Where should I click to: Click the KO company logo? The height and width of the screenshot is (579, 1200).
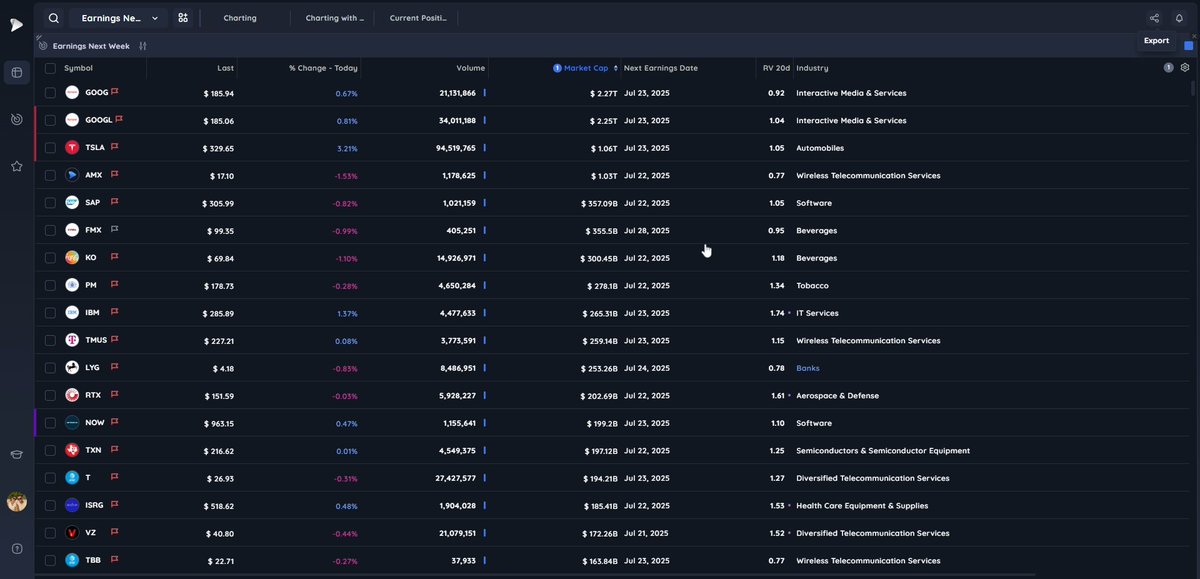tap(72, 257)
